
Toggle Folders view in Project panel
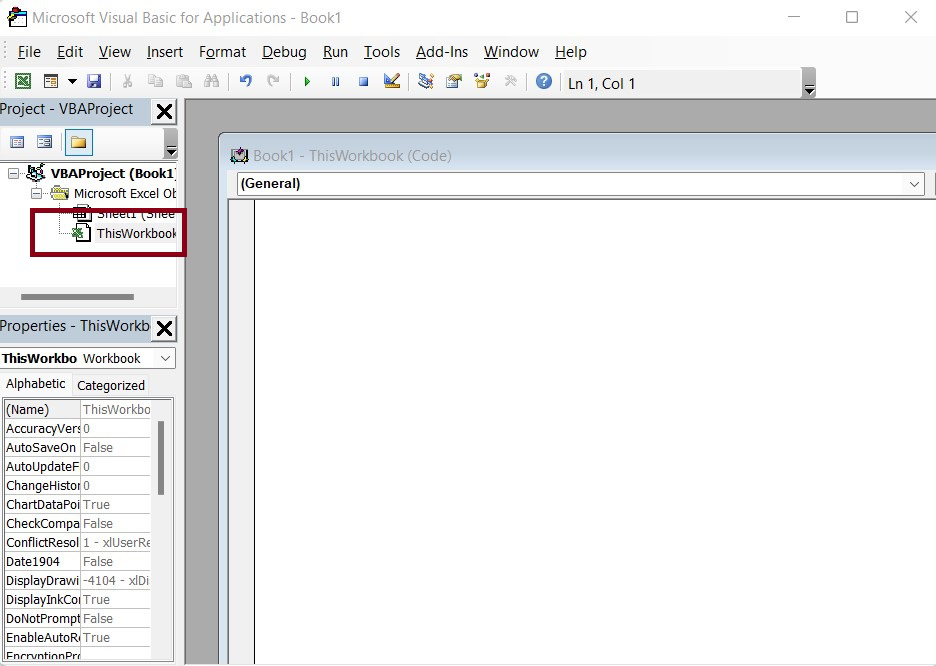pos(78,142)
